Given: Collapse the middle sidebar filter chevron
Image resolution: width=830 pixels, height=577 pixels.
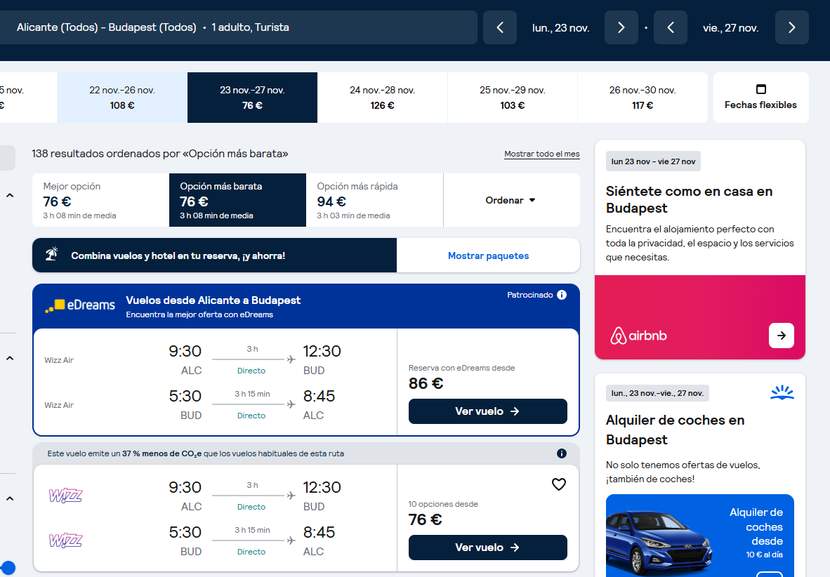Looking at the screenshot, I should coord(10,358).
